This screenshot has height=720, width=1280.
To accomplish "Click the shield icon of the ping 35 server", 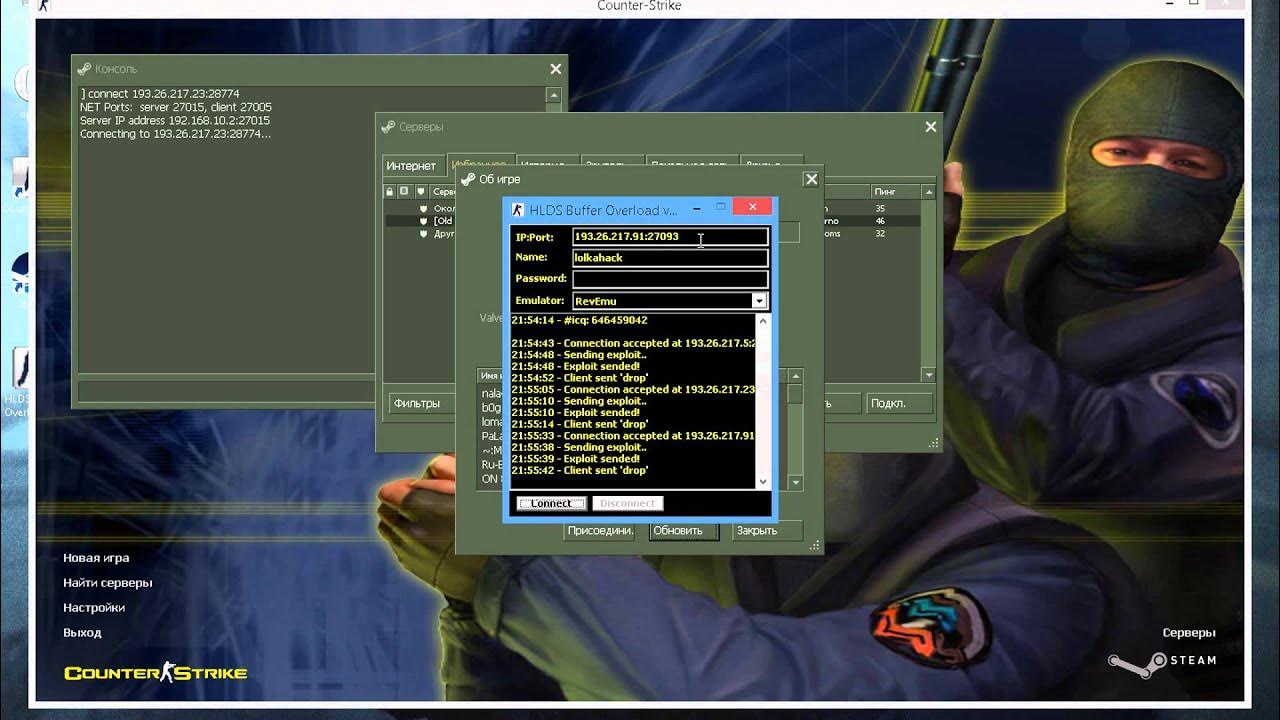I will (423, 208).
